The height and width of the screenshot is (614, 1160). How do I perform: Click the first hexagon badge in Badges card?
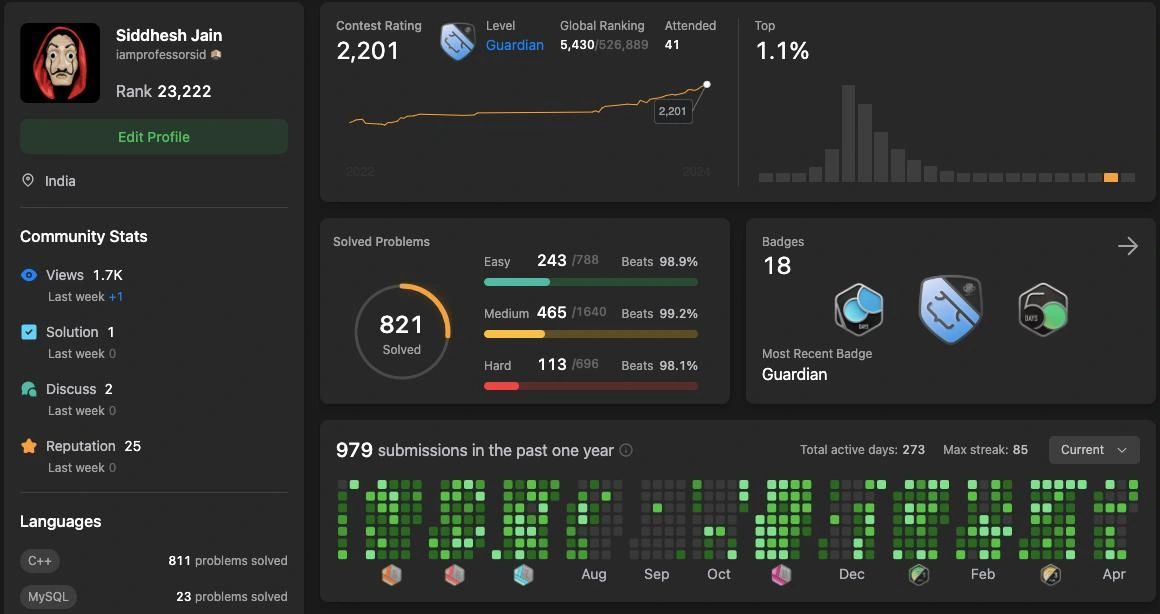[859, 309]
